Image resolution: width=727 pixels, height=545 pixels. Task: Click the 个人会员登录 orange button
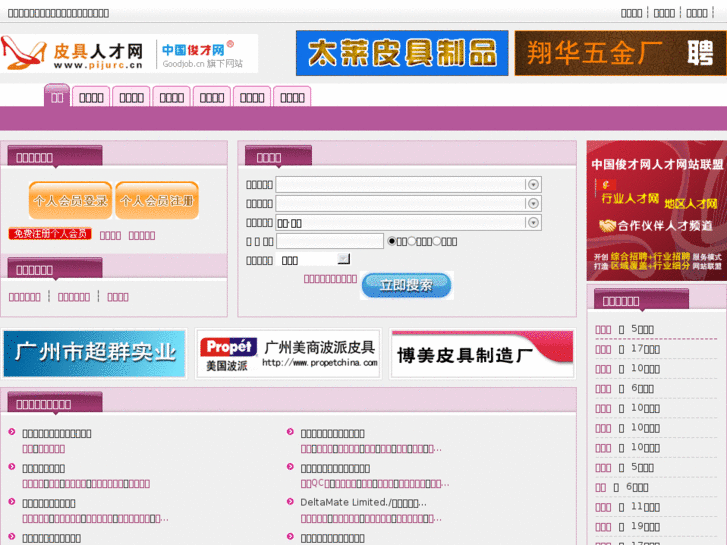(x=70, y=200)
